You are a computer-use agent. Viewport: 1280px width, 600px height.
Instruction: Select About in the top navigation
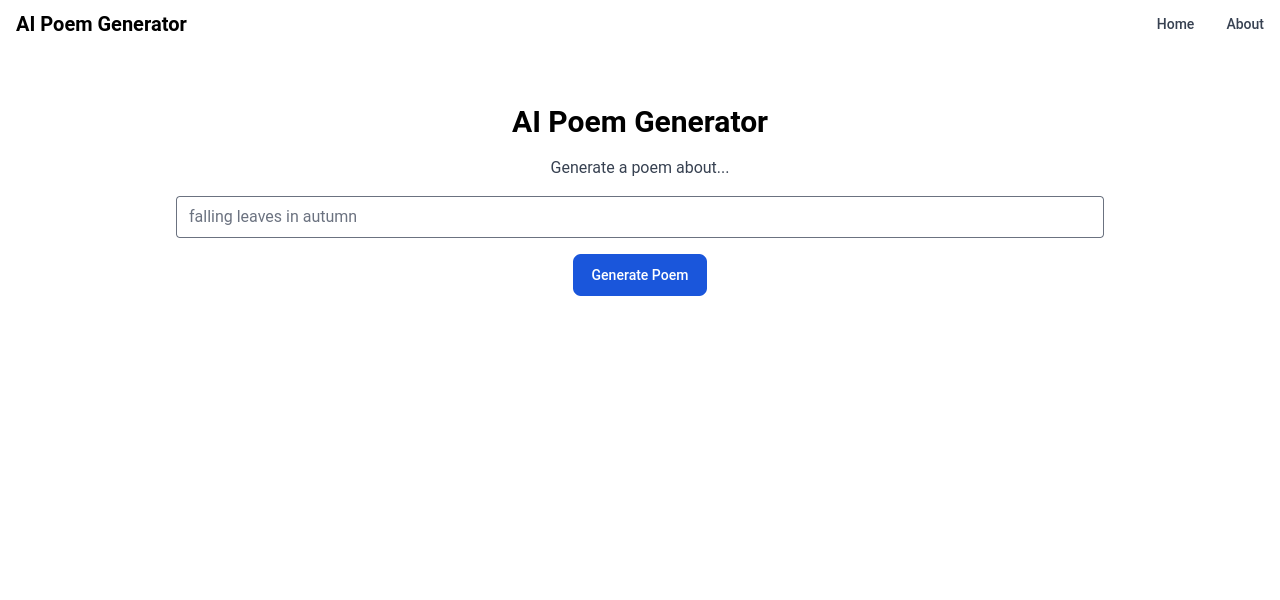[1245, 24]
